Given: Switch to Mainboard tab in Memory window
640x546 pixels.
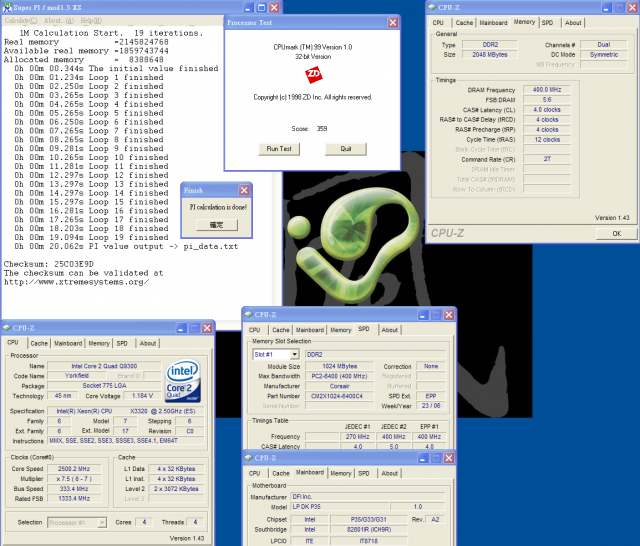Looking at the screenshot, I should pos(493,23).
